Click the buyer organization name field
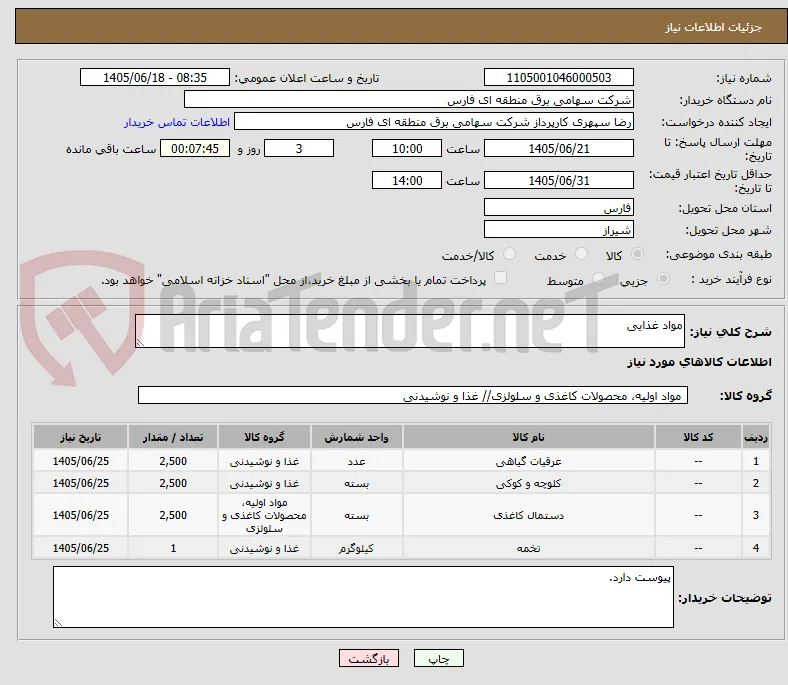788x685 pixels. click(x=409, y=100)
